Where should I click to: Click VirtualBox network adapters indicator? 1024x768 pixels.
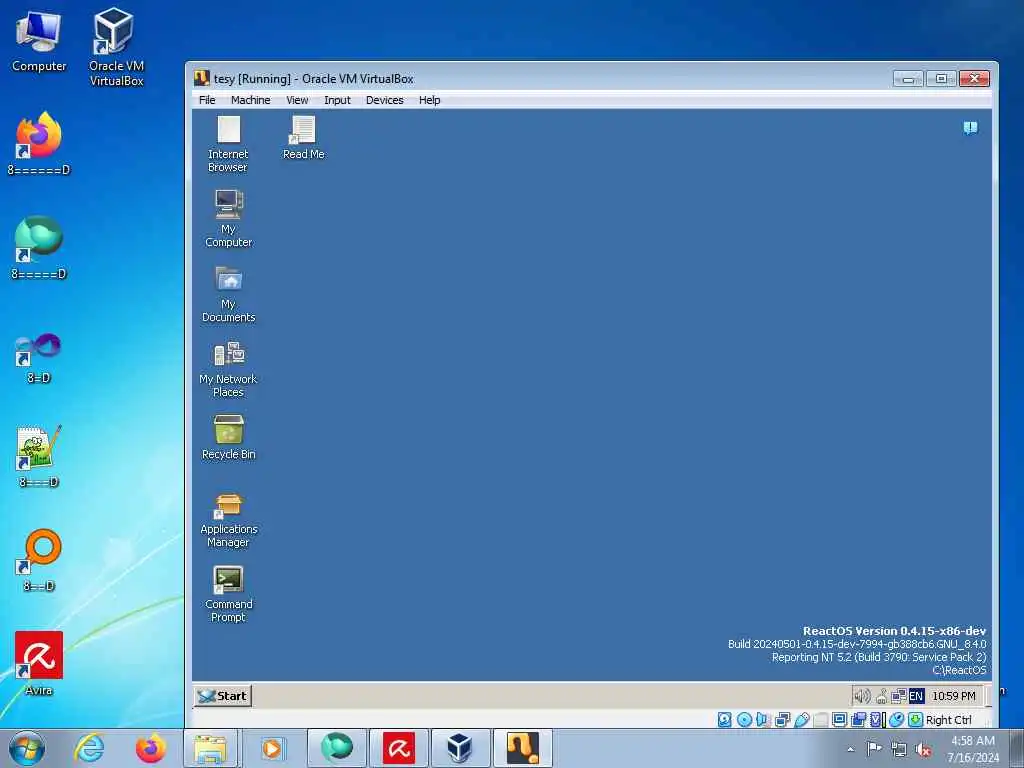[782, 720]
